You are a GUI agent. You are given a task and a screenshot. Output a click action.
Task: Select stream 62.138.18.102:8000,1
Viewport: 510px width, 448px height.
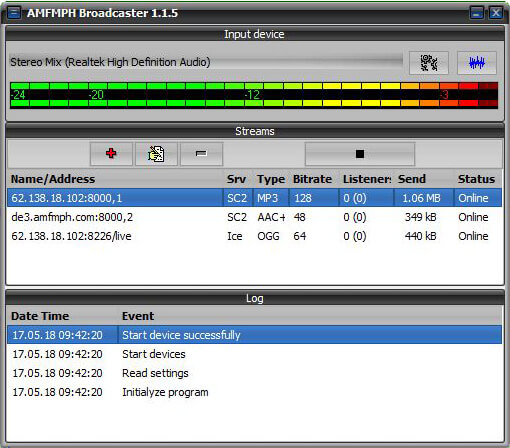pyautogui.click(x=254, y=198)
